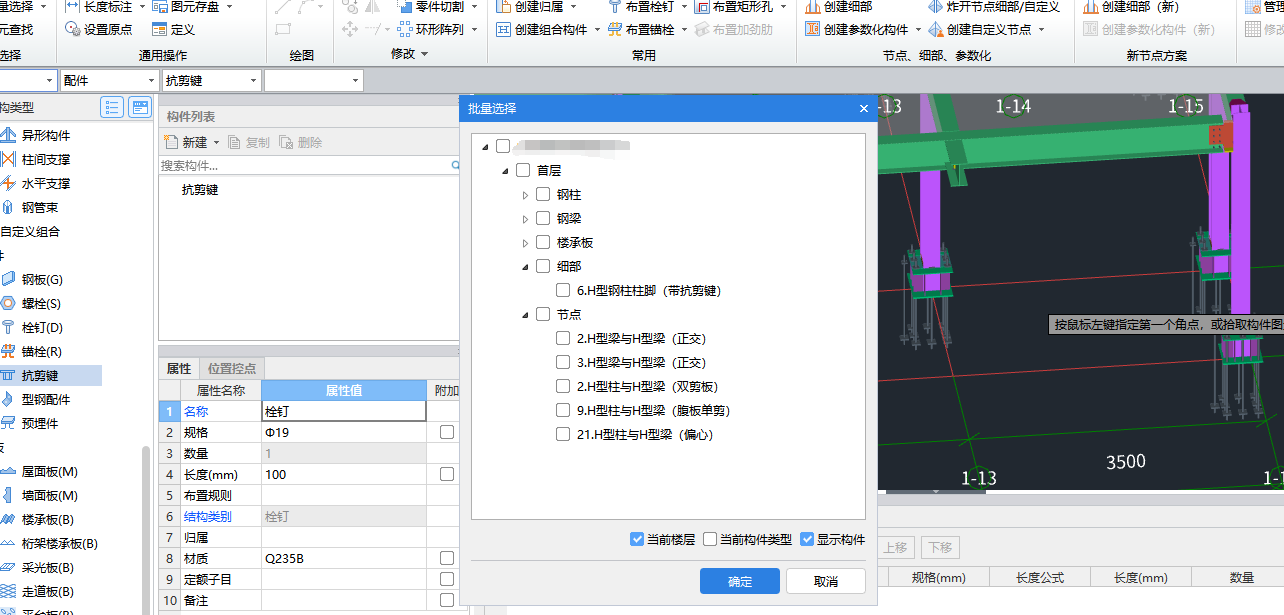The image size is (1284, 615).
Task: Select 楼承板(B) floor deck type
Action: 48,519
